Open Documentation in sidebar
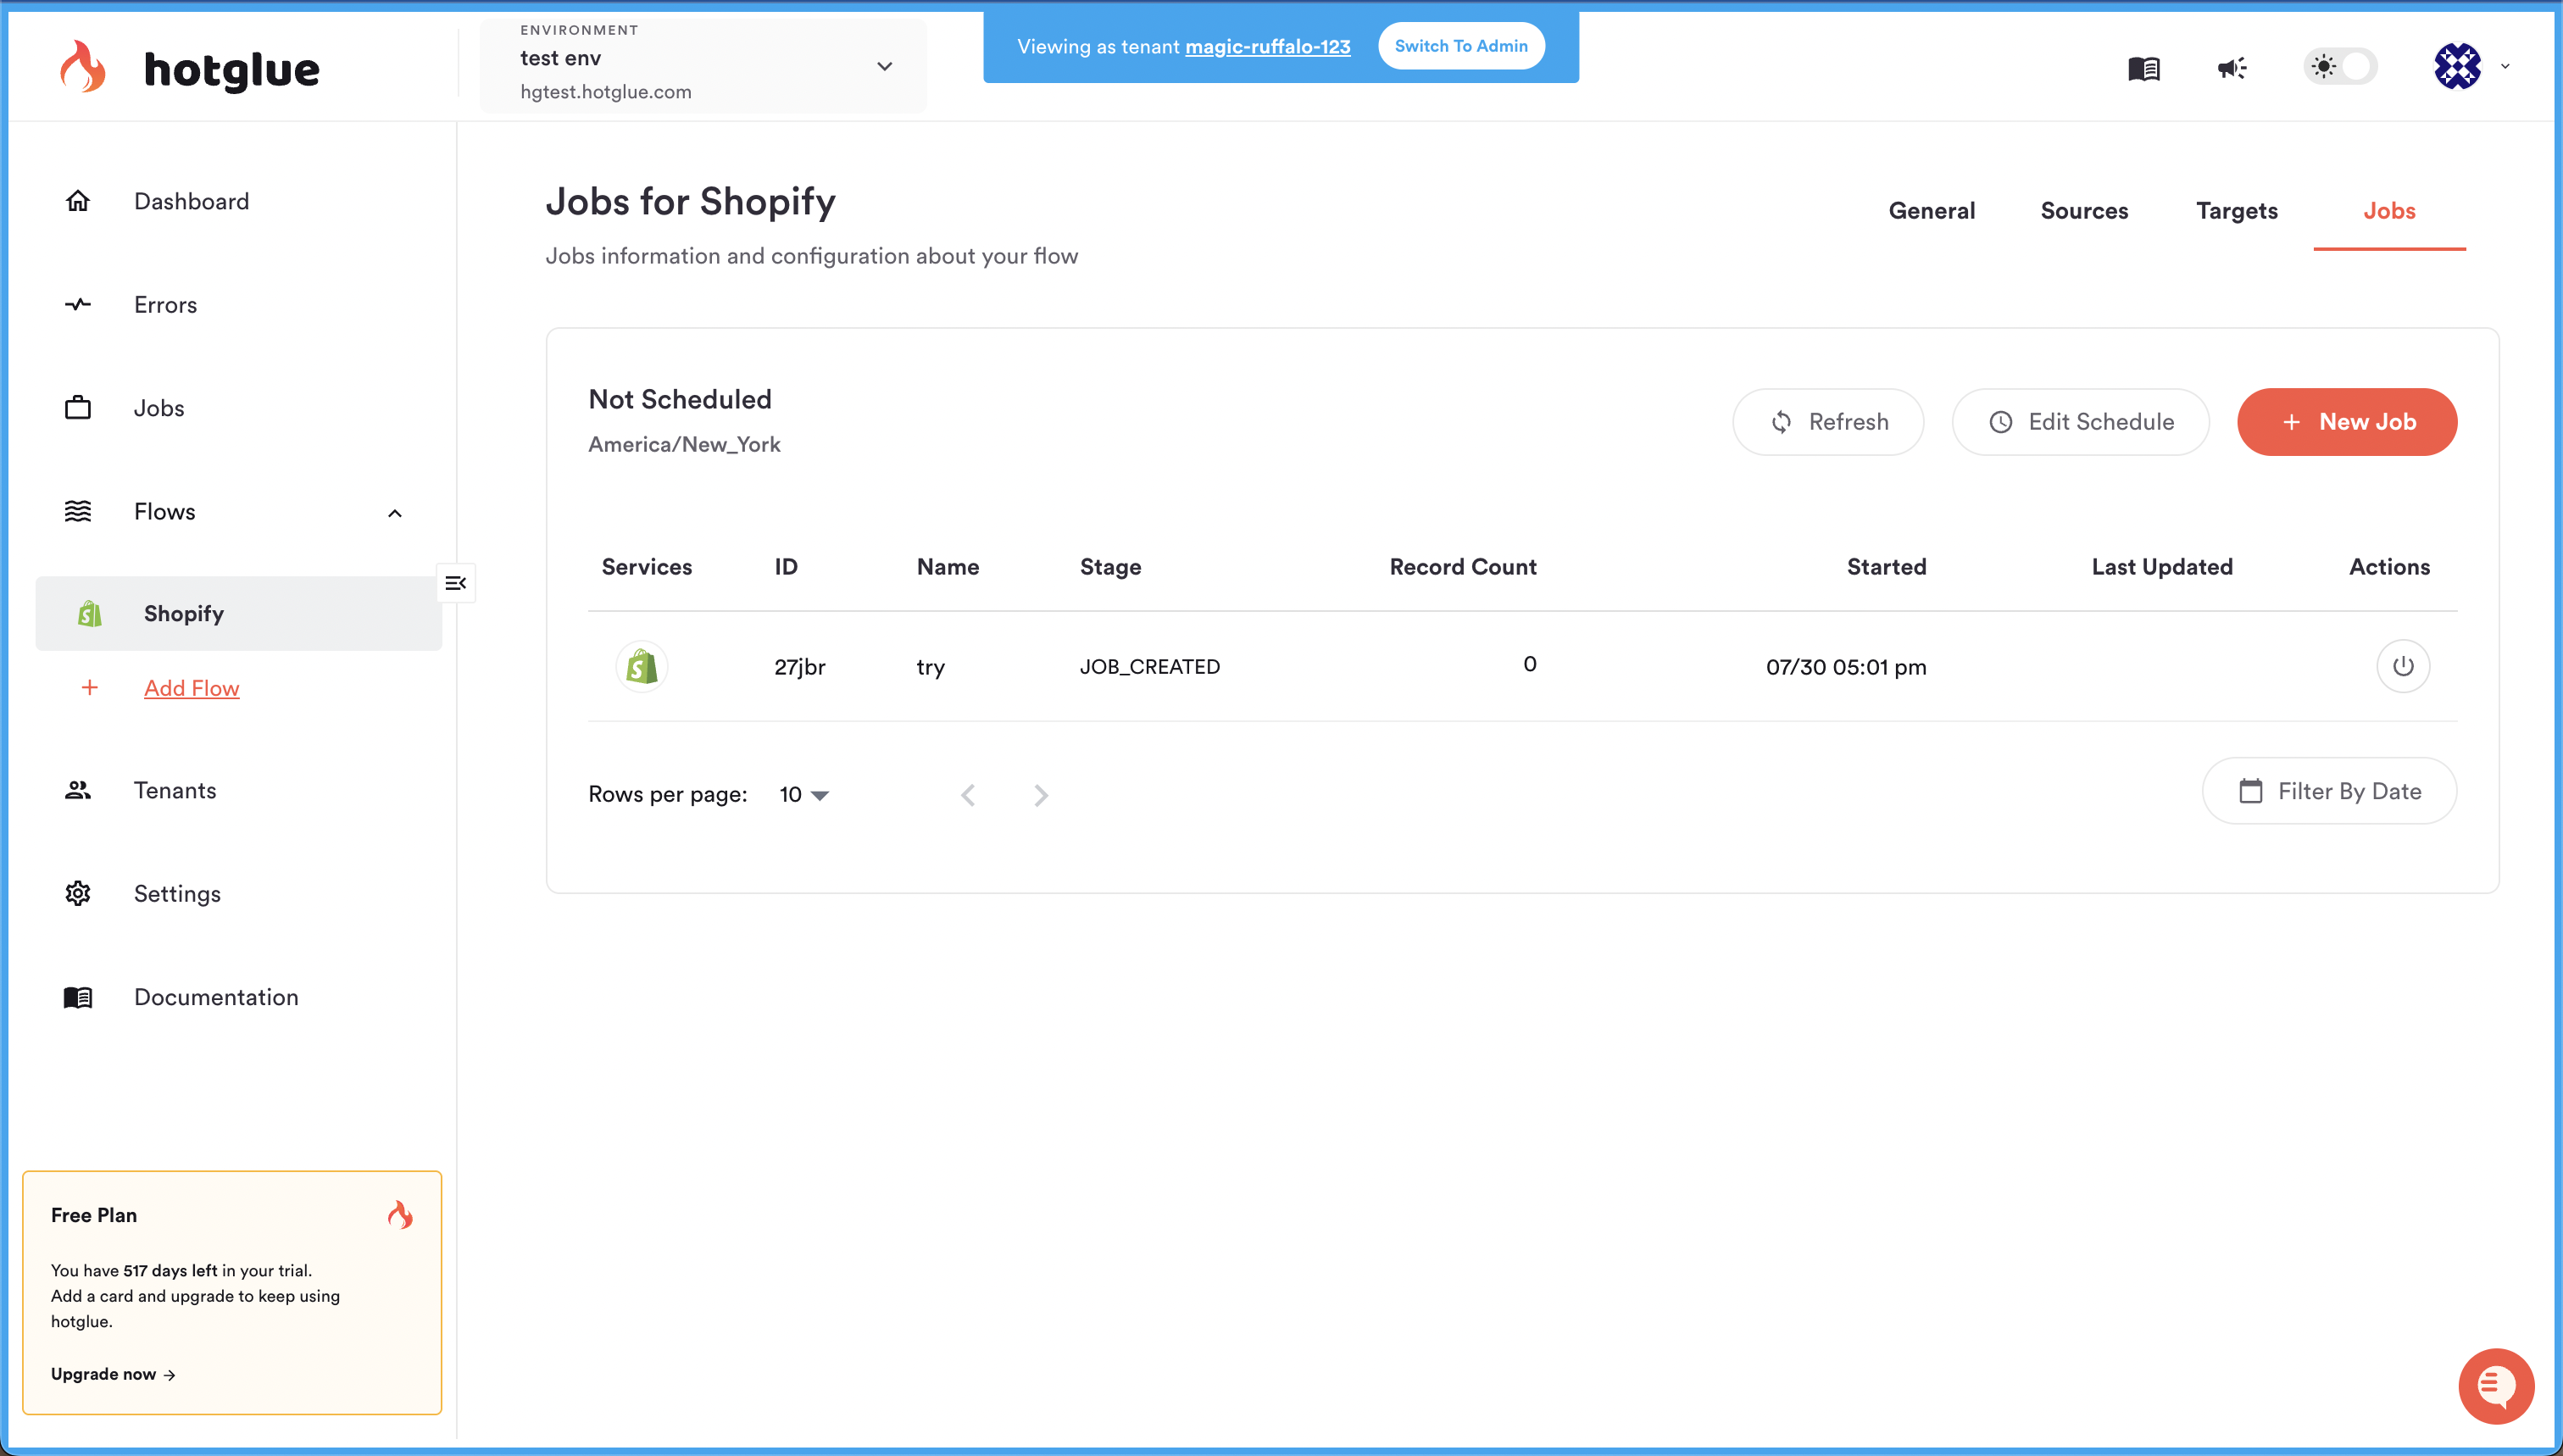Image resolution: width=2563 pixels, height=1456 pixels. pyautogui.click(x=216, y=997)
